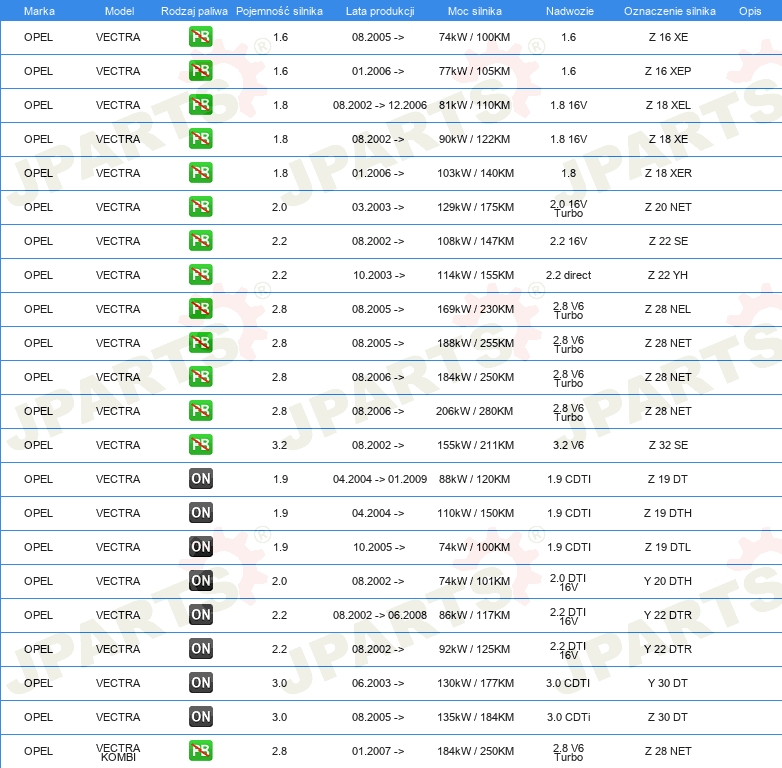Click the Lata produkcji column header

(380, 11)
